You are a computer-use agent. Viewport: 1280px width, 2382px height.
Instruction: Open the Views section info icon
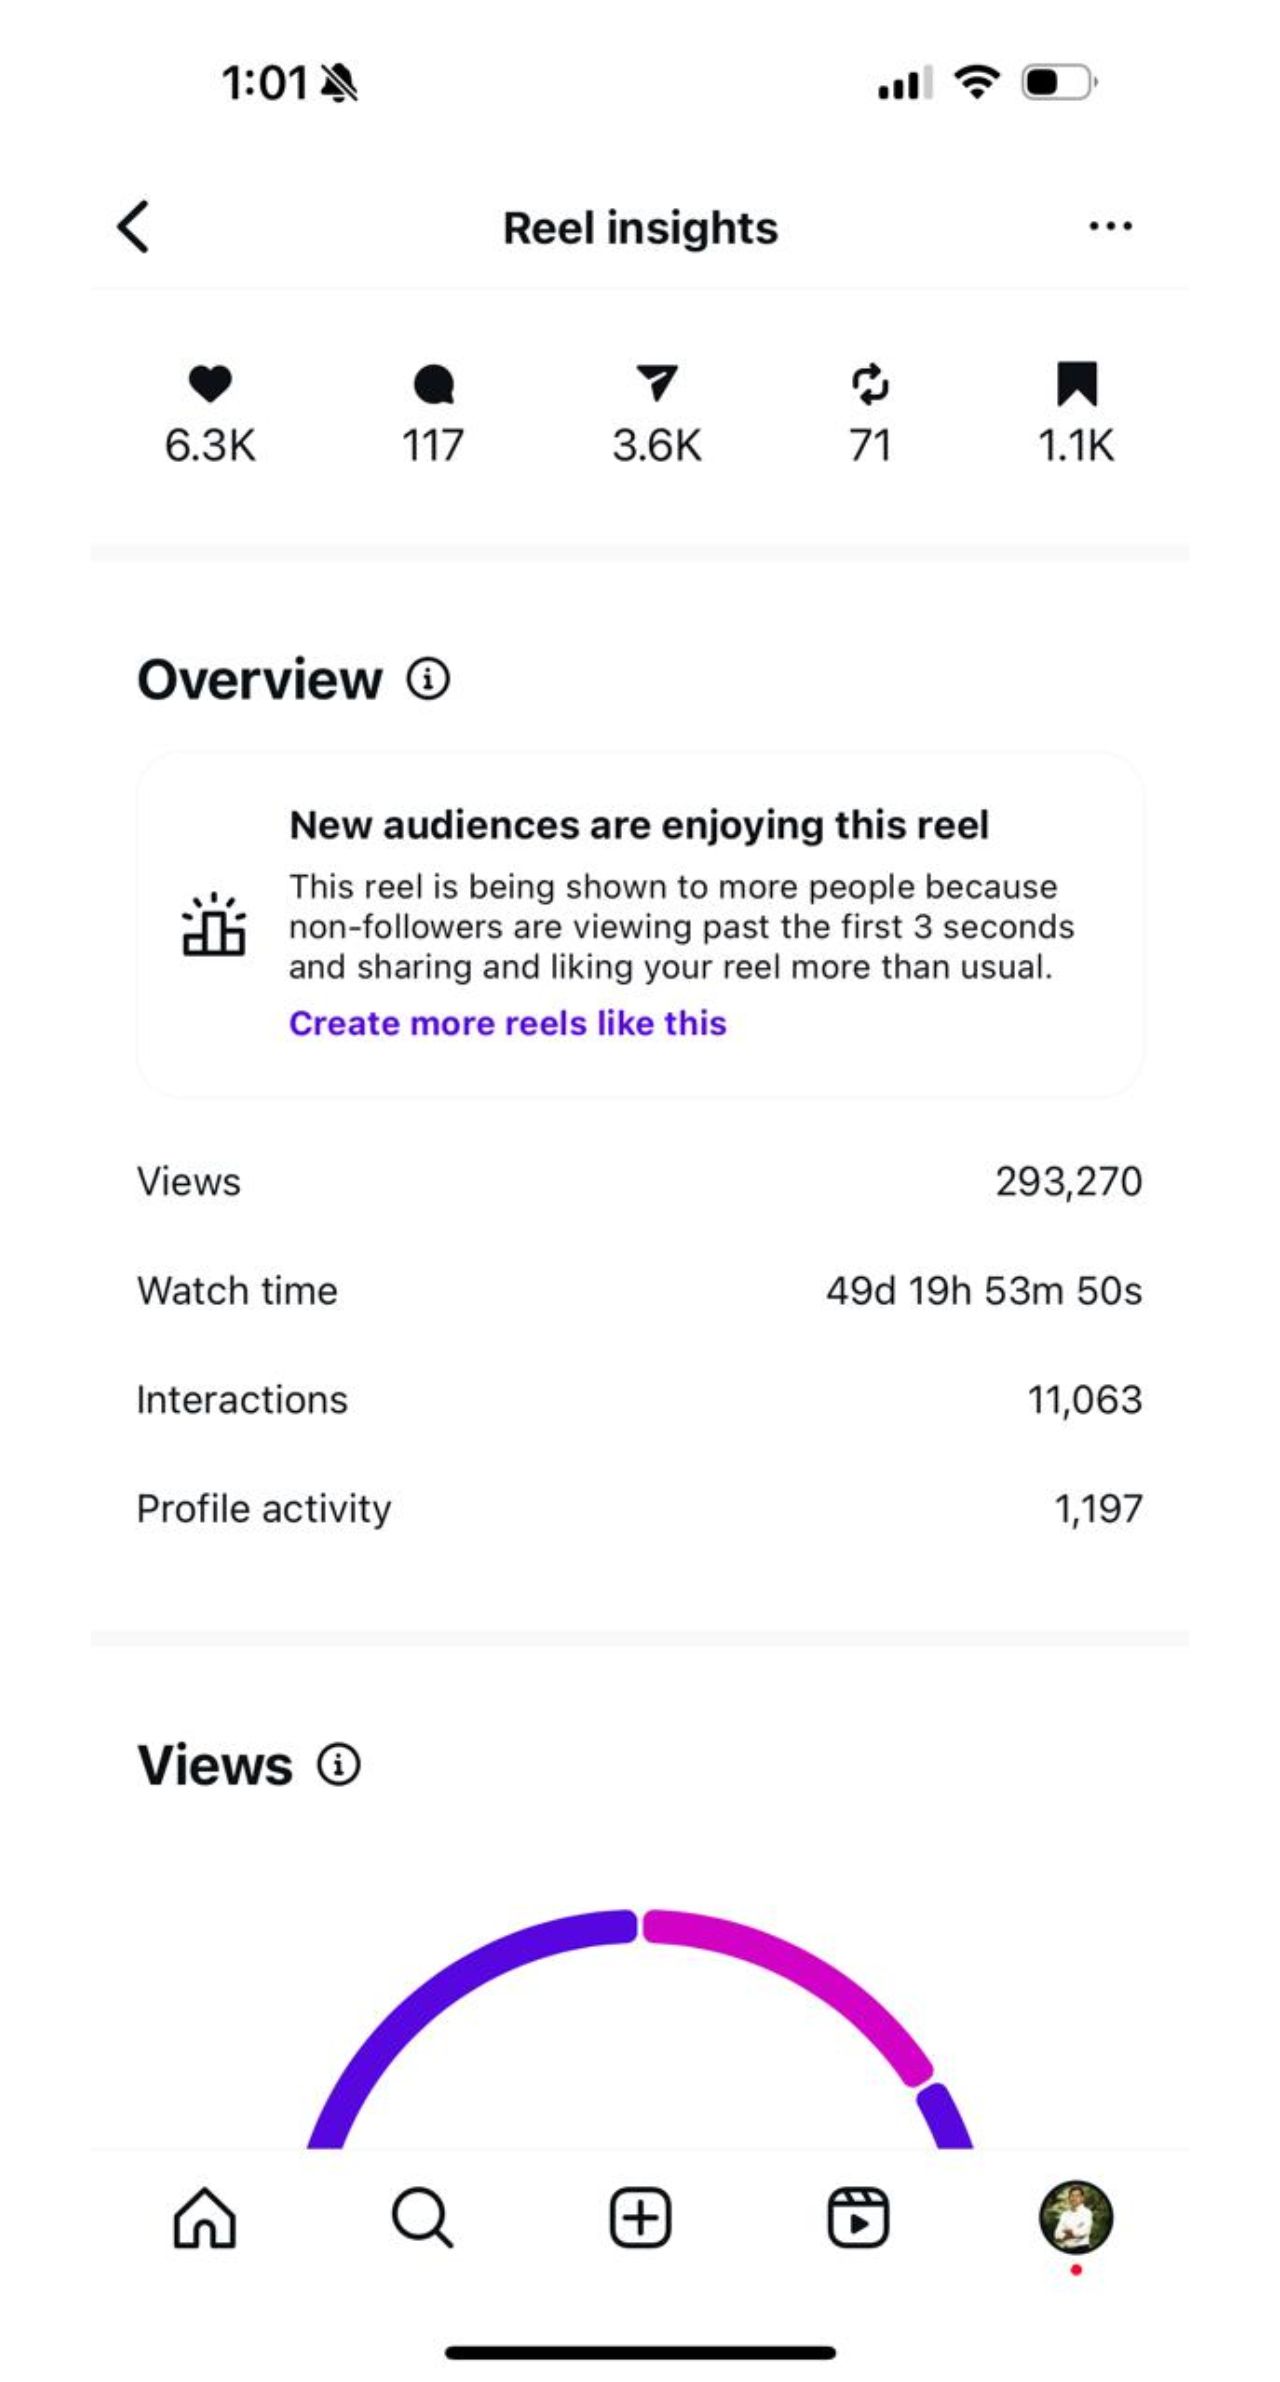(x=339, y=1764)
